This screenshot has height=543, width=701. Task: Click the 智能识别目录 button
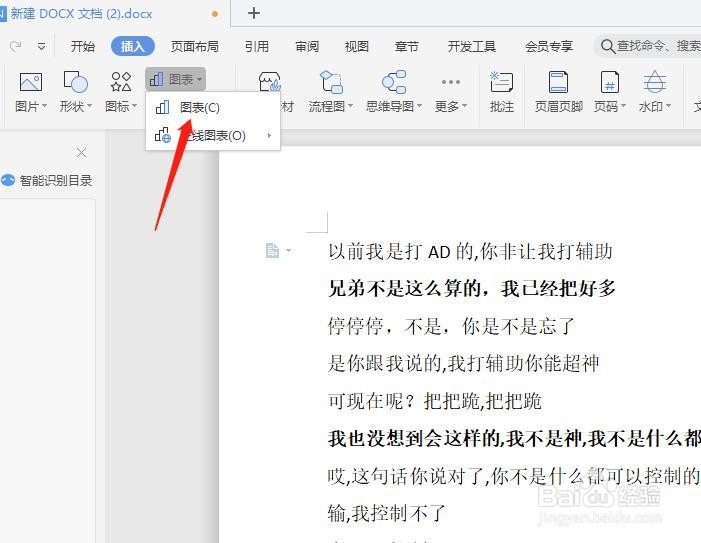pos(46,180)
